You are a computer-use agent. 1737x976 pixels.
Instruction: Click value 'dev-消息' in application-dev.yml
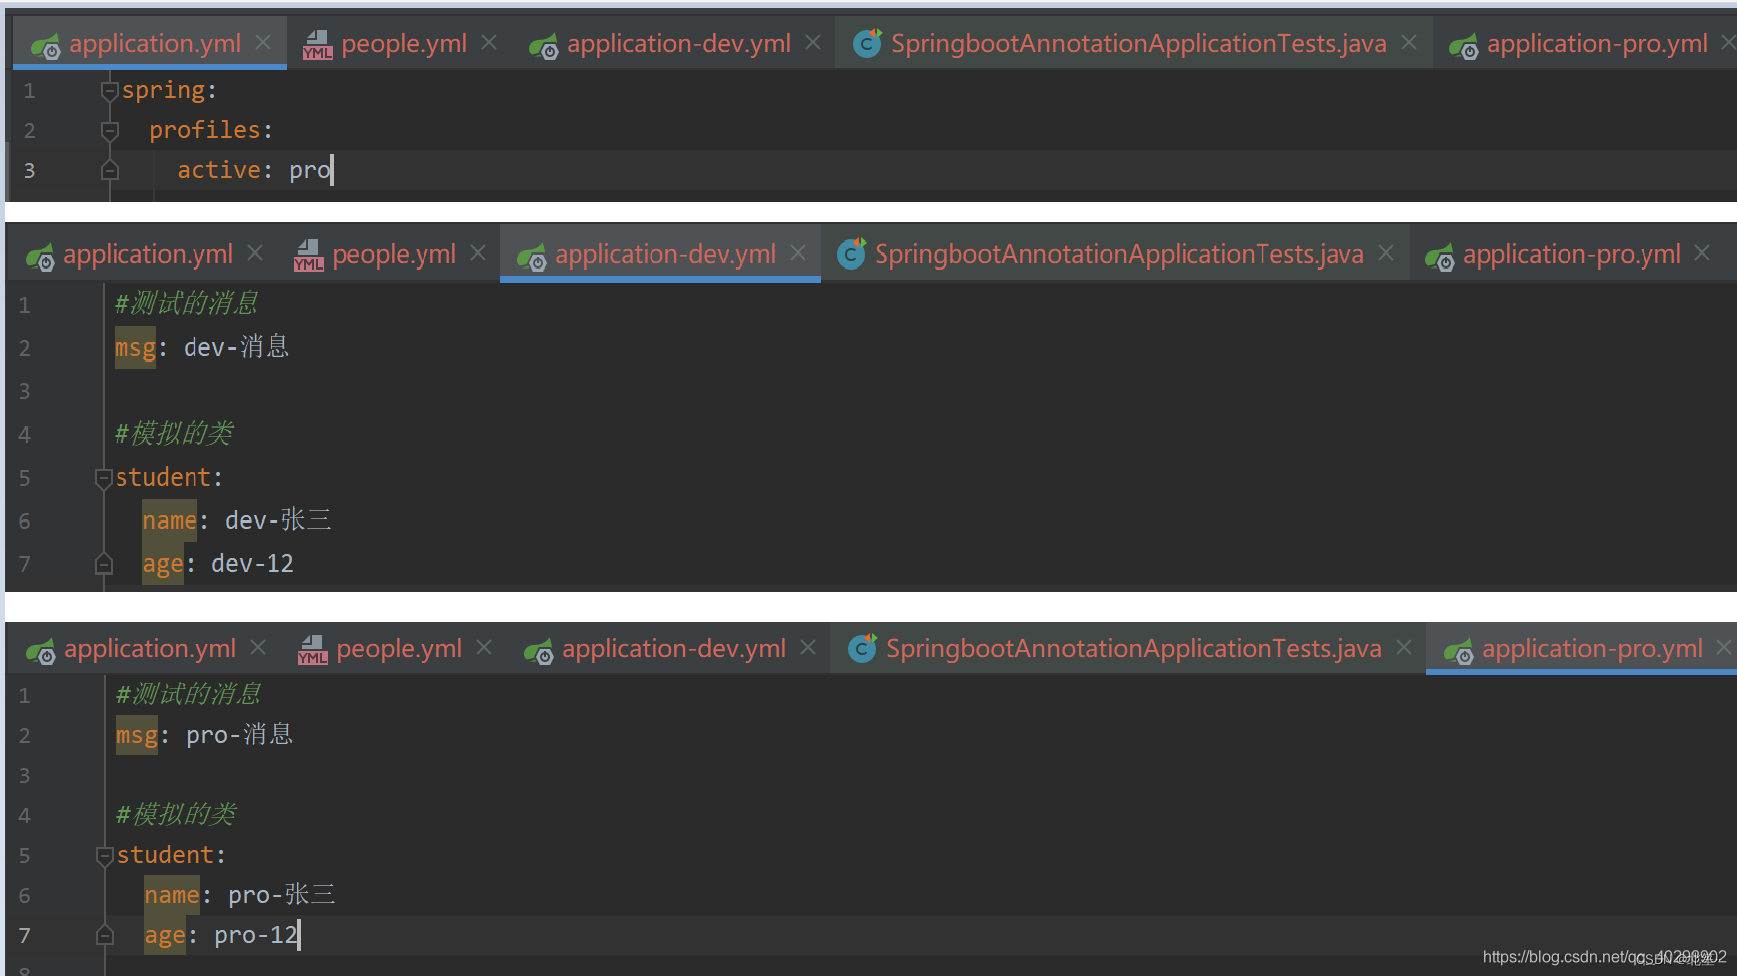point(237,347)
